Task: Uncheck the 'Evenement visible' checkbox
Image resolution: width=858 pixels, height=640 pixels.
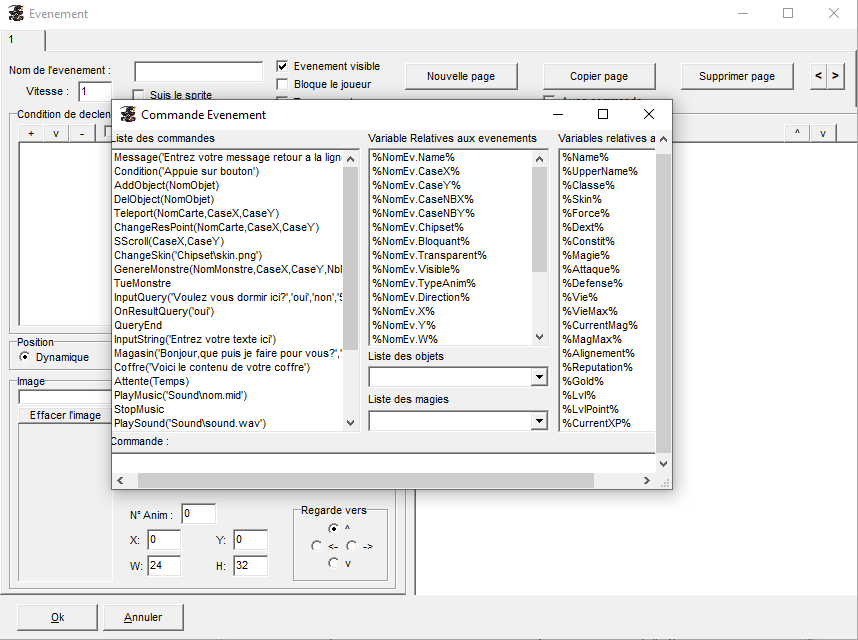Action: [283, 66]
